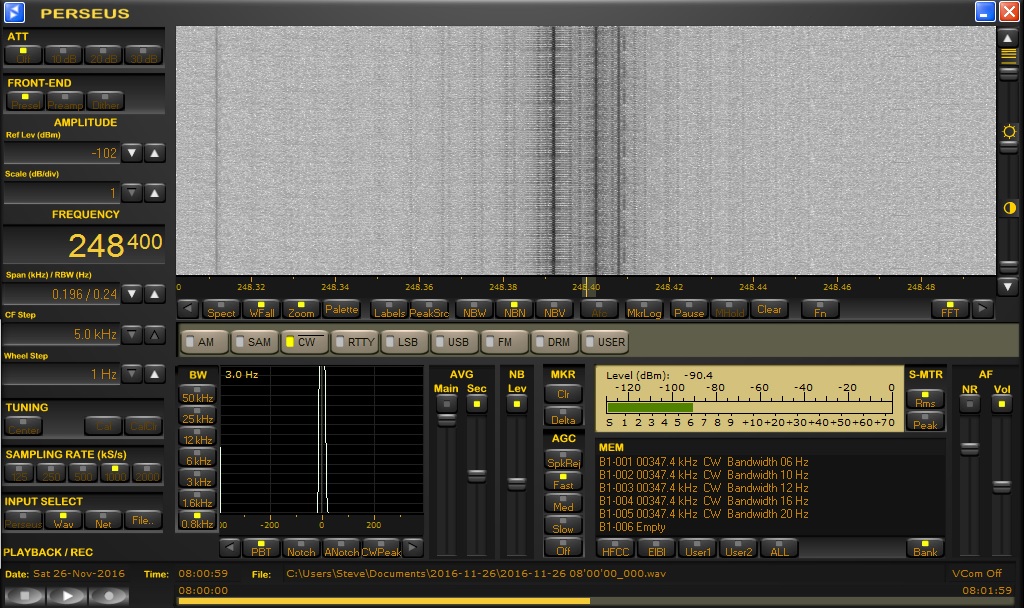This screenshot has height=608, width=1024.
Task: Seek within the yellow playback progress bar
Action: pyautogui.click(x=594, y=601)
